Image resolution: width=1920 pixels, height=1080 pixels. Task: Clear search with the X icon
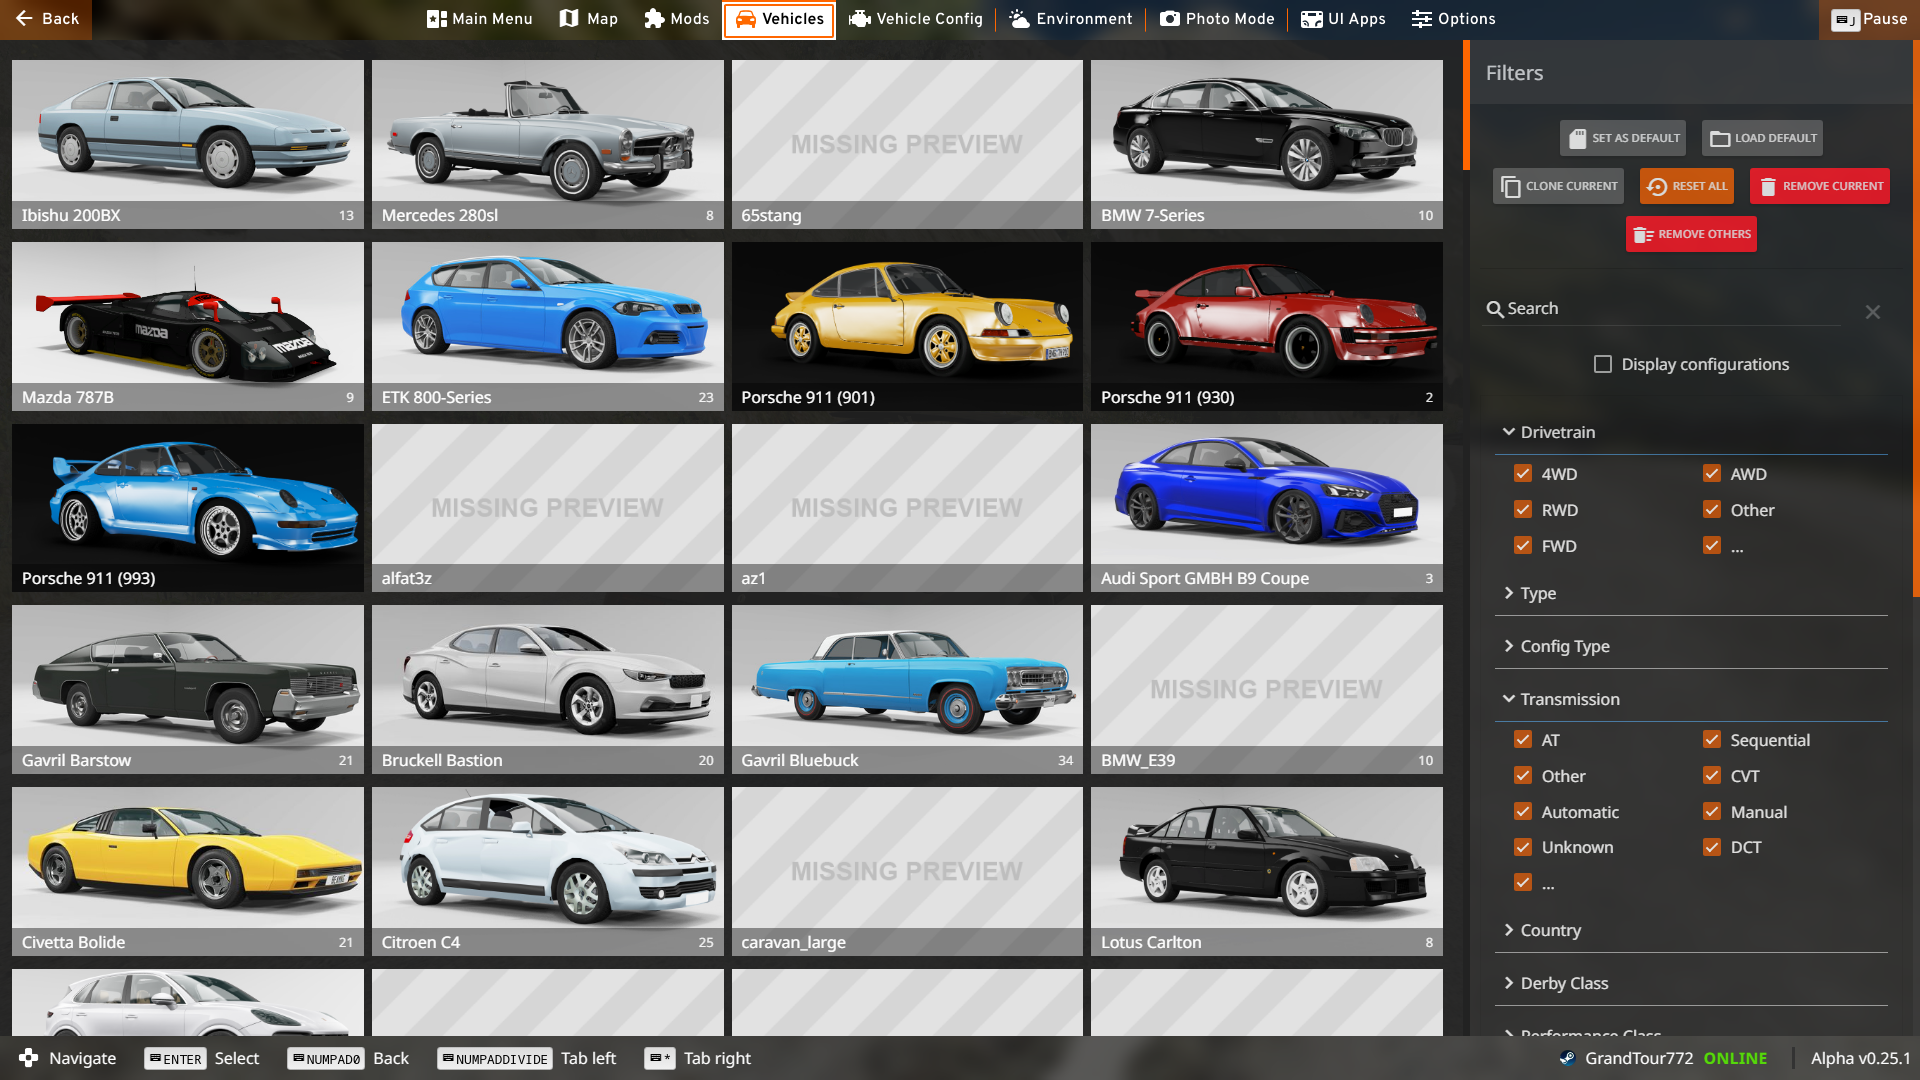click(x=1873, y=312)
